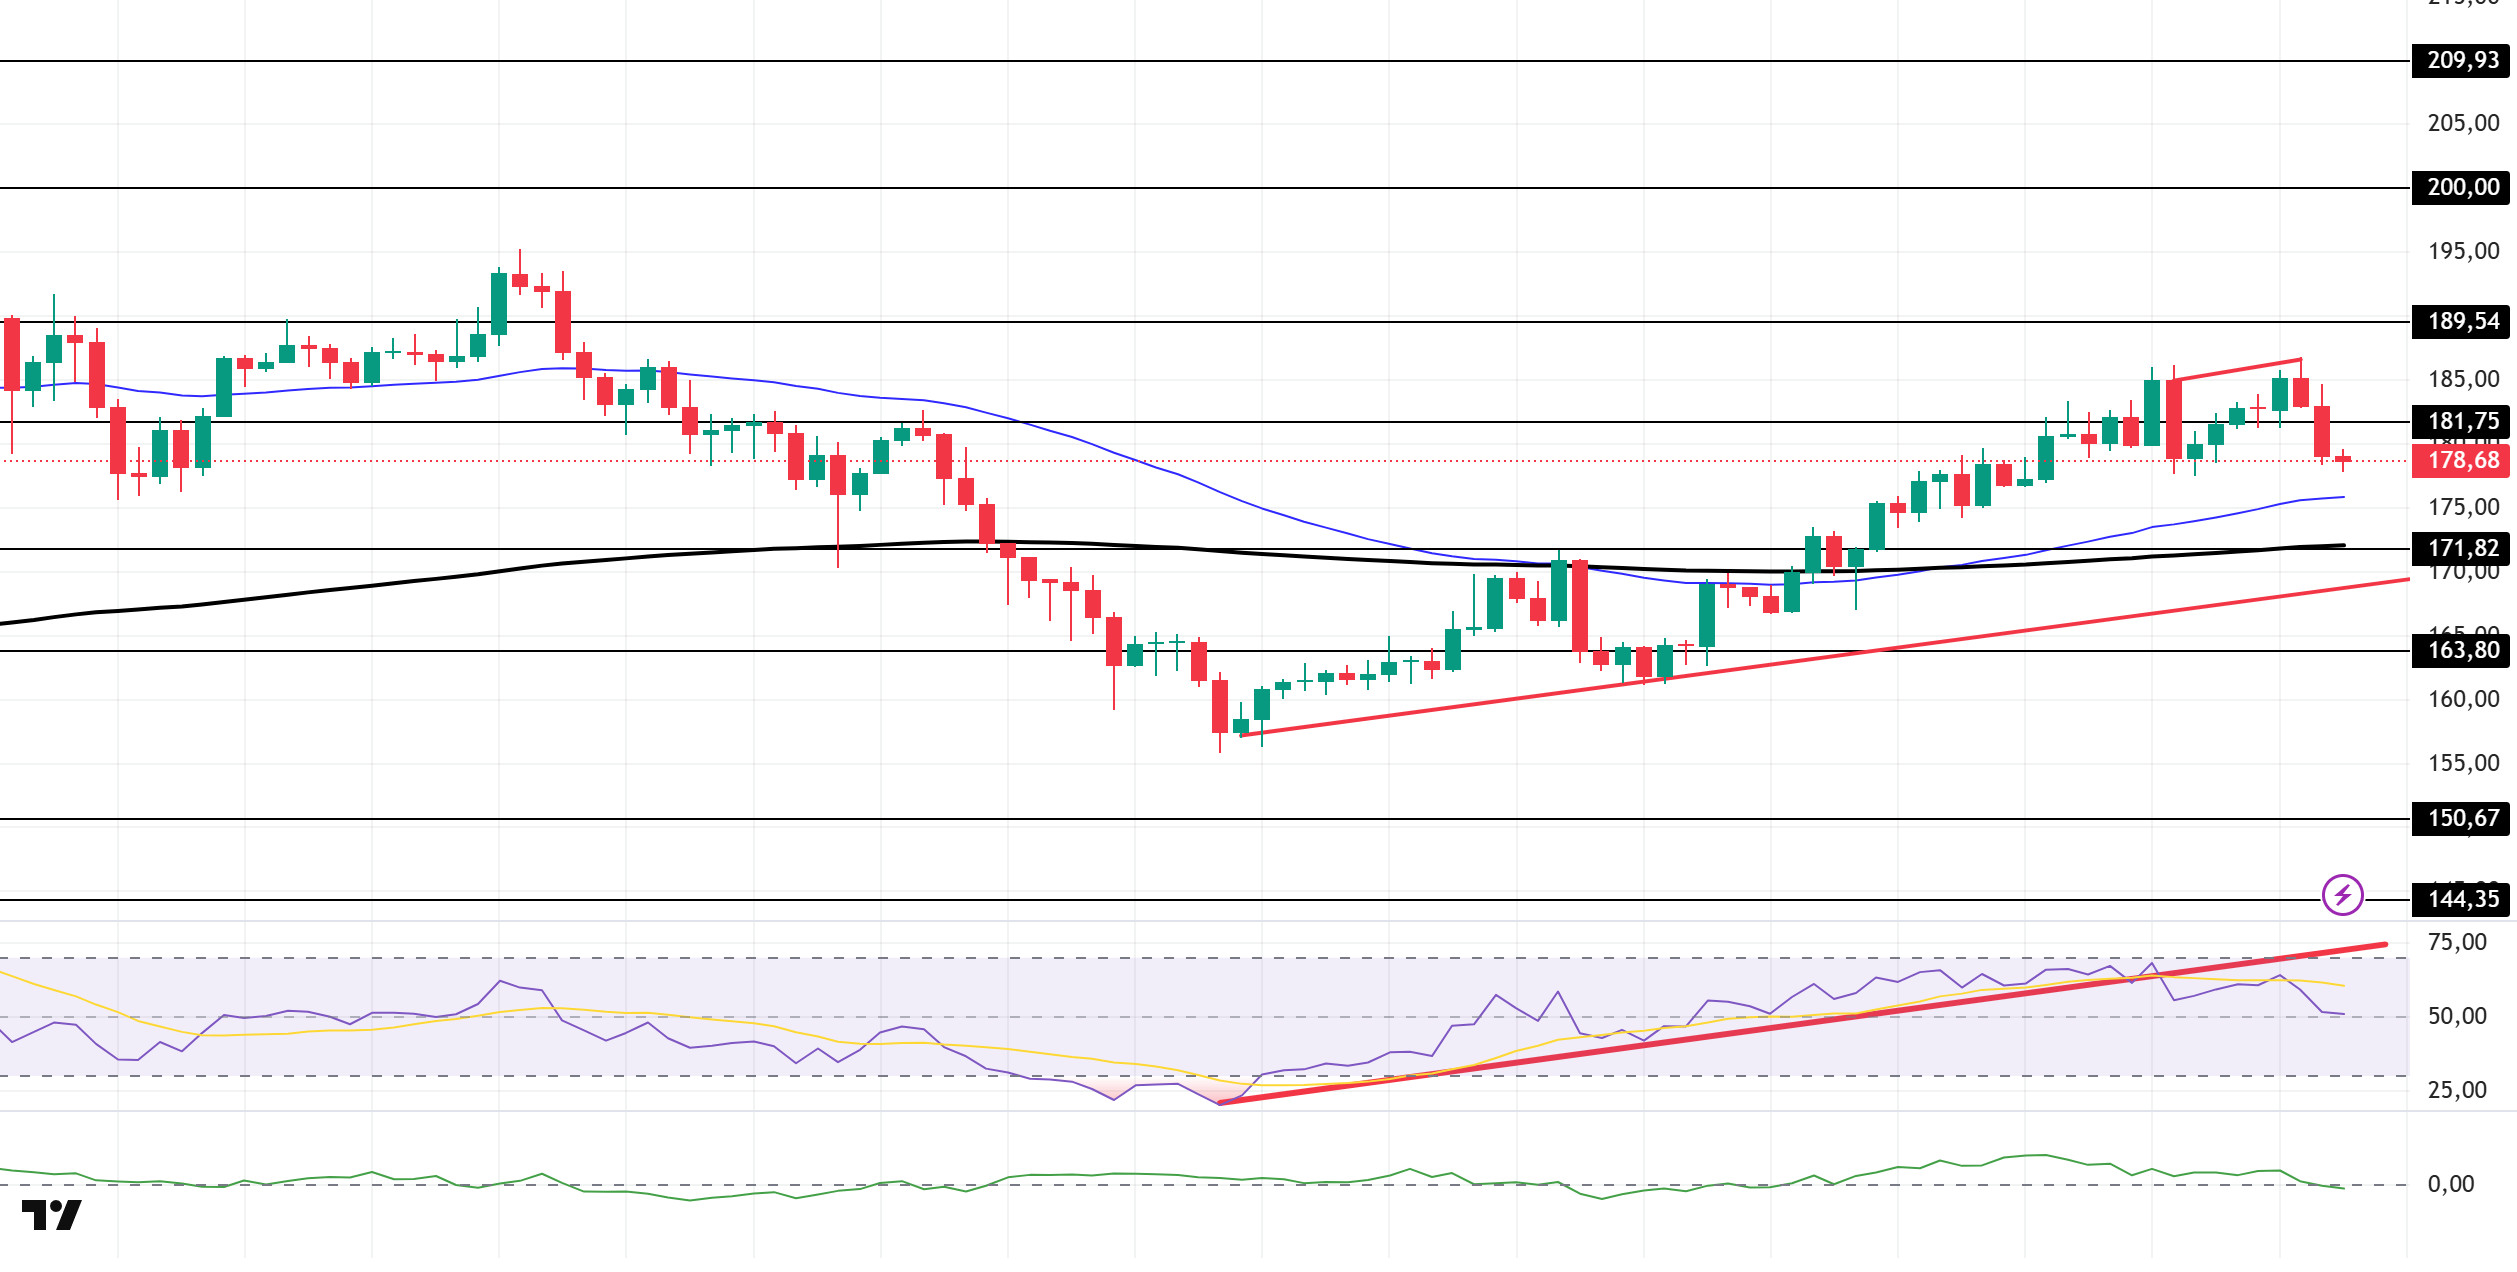This screenshot has height=1272, width=2517.
Task: Select the 200,00 horizontal line label
Action: pyautogui.click(x=2461, y=187)
